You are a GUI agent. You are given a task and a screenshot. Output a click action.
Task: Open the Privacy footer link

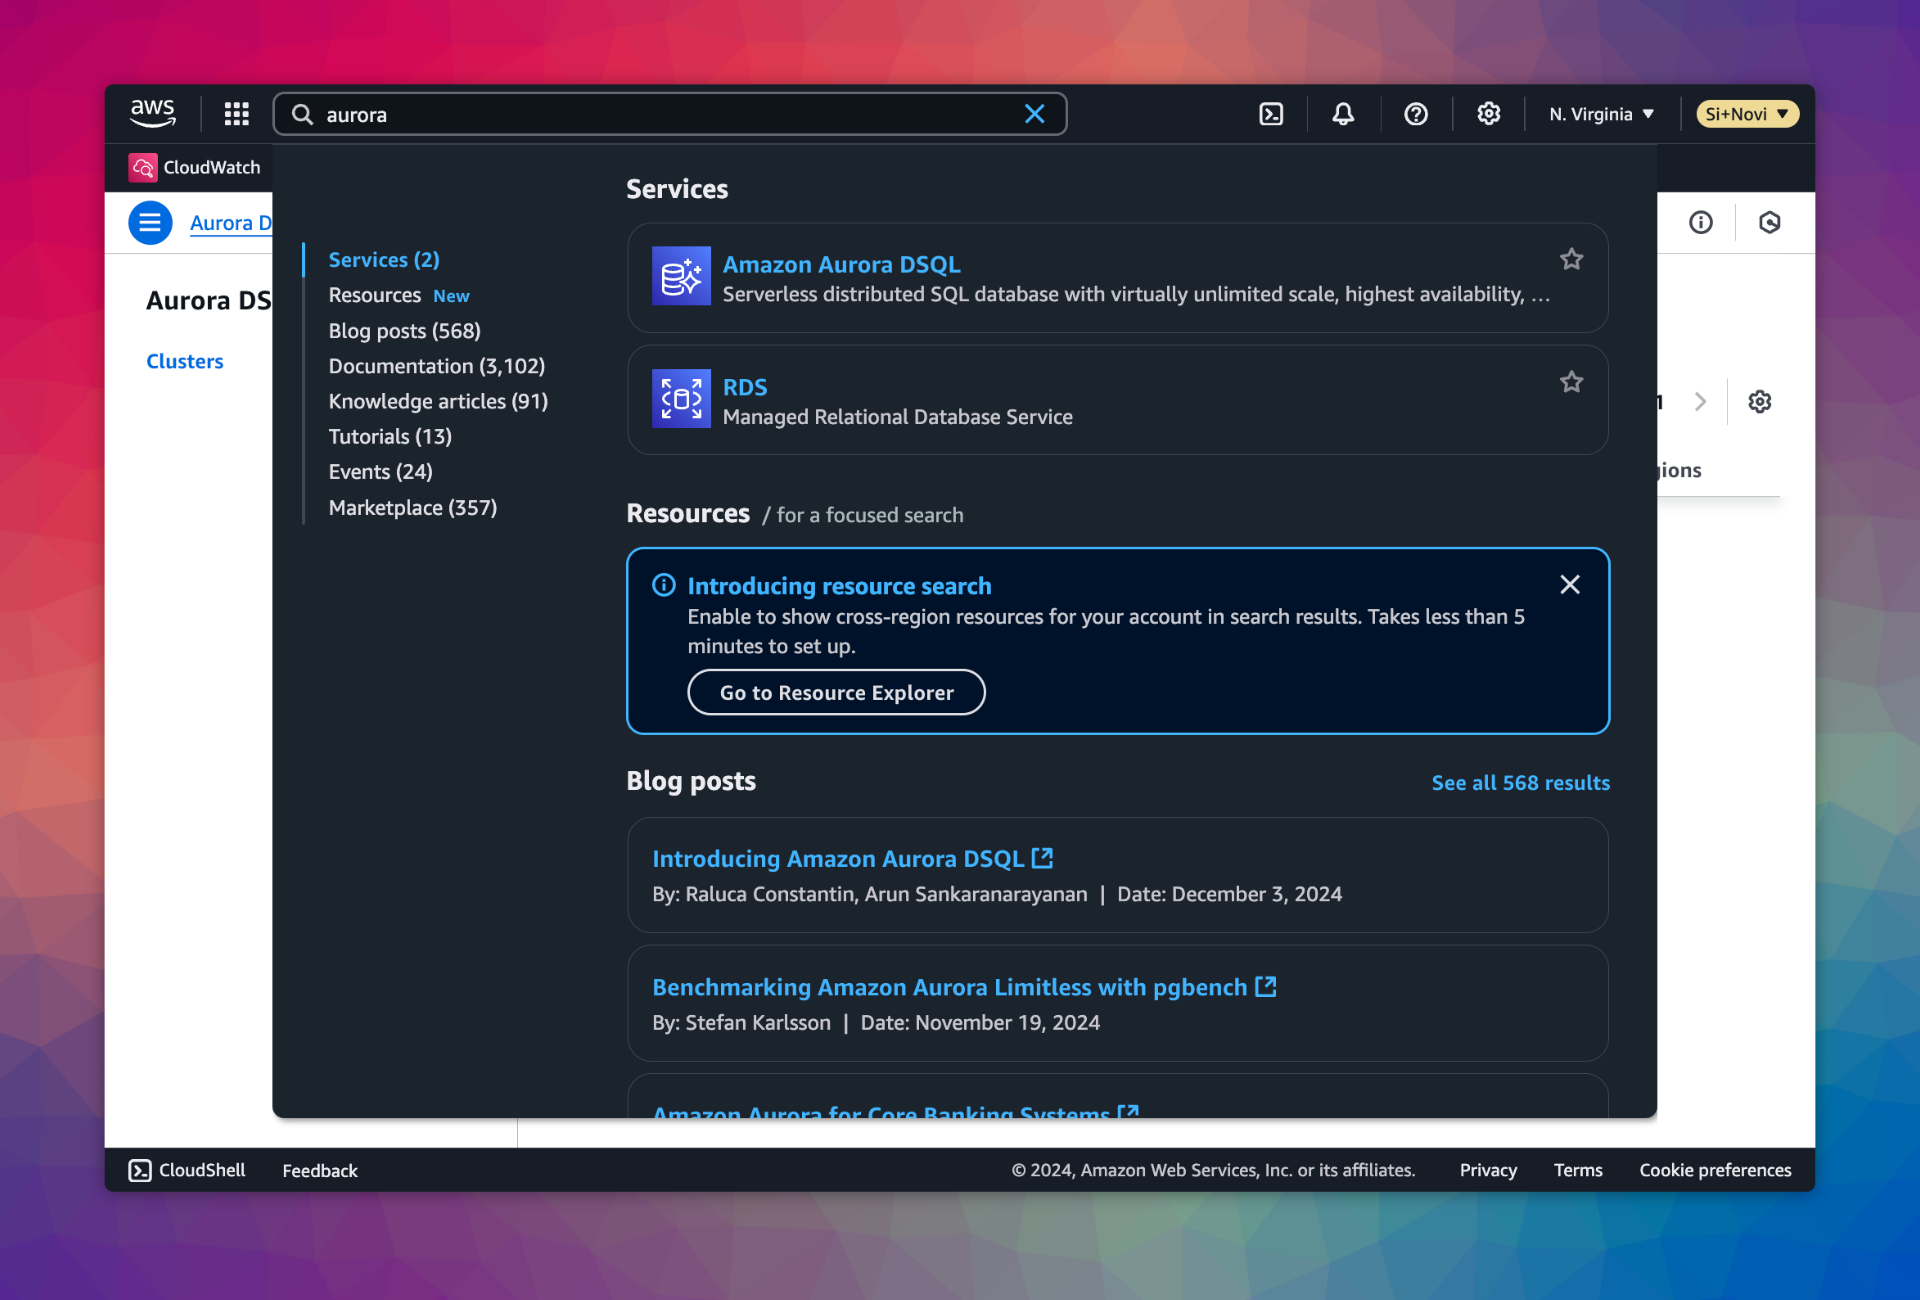click(x=1488, y=1170)
